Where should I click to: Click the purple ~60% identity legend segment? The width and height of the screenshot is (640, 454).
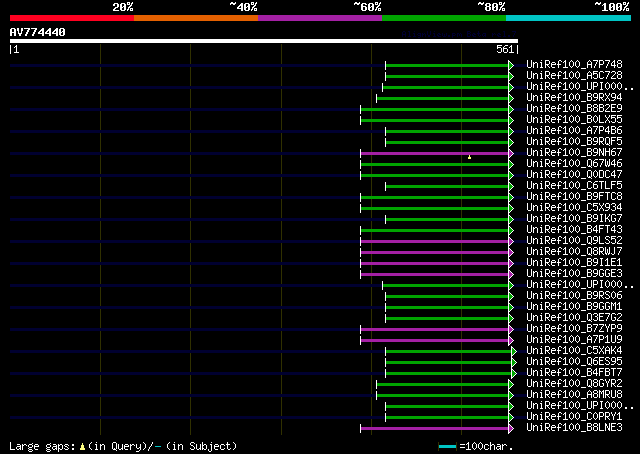click(x=320, y=18)
